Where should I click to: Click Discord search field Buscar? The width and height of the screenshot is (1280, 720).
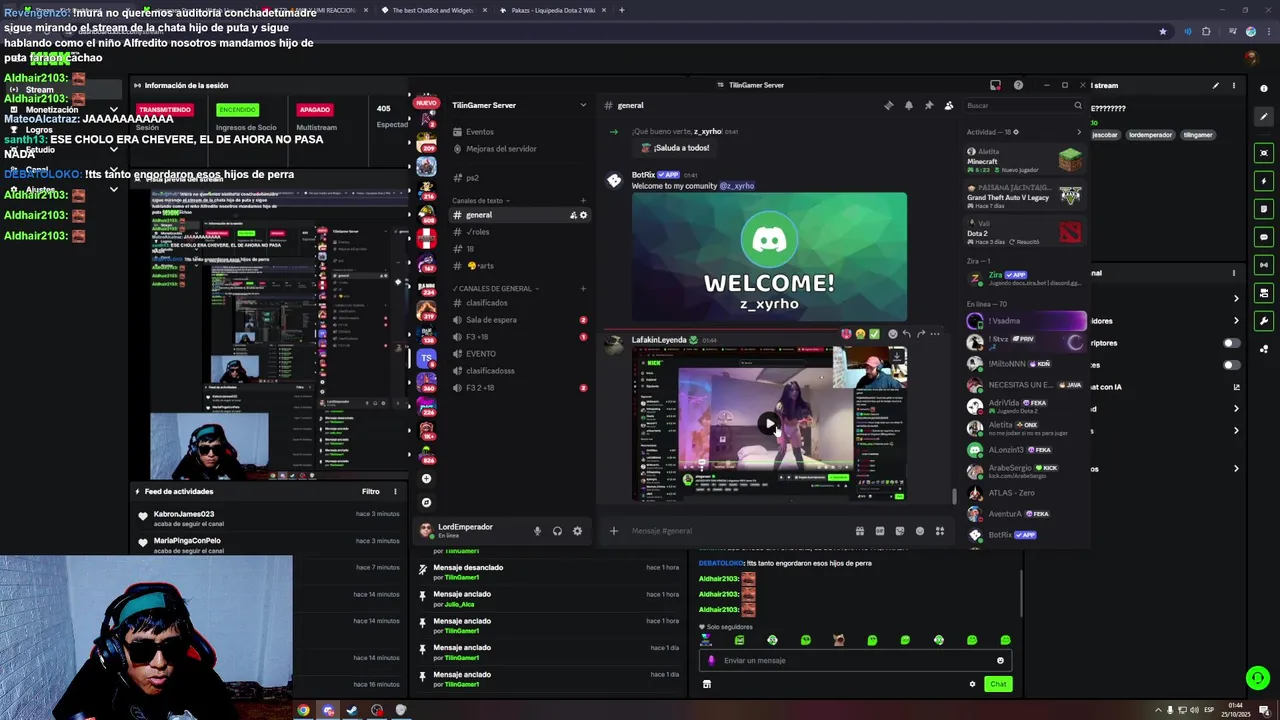click(1023, 105)
